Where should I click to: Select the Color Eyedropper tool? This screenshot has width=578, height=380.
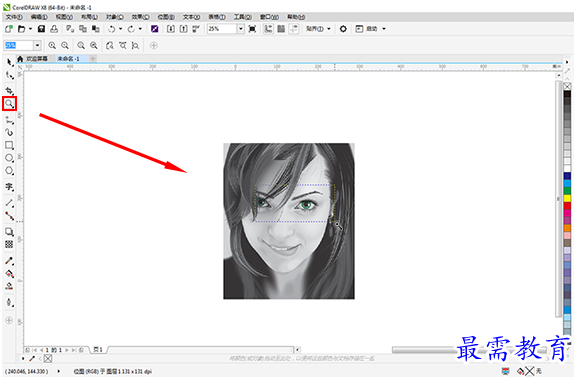click(10, 261)
